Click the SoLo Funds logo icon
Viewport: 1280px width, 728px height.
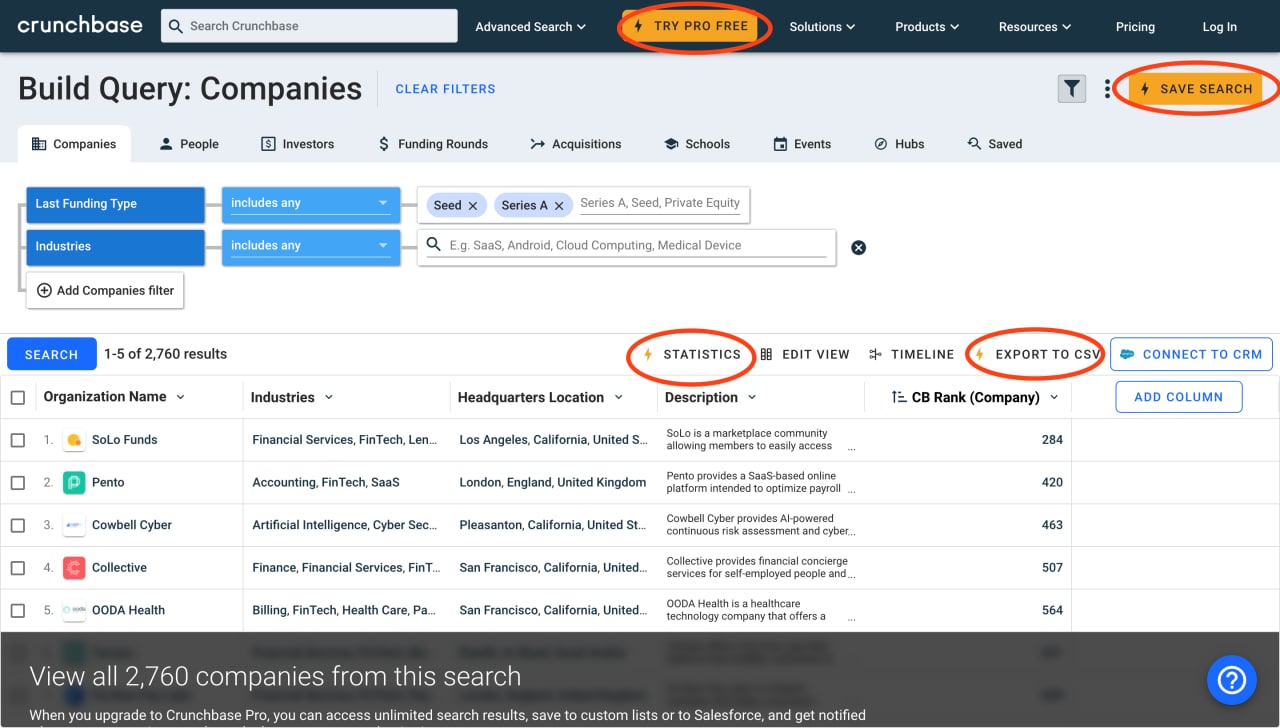coord(74,440)
